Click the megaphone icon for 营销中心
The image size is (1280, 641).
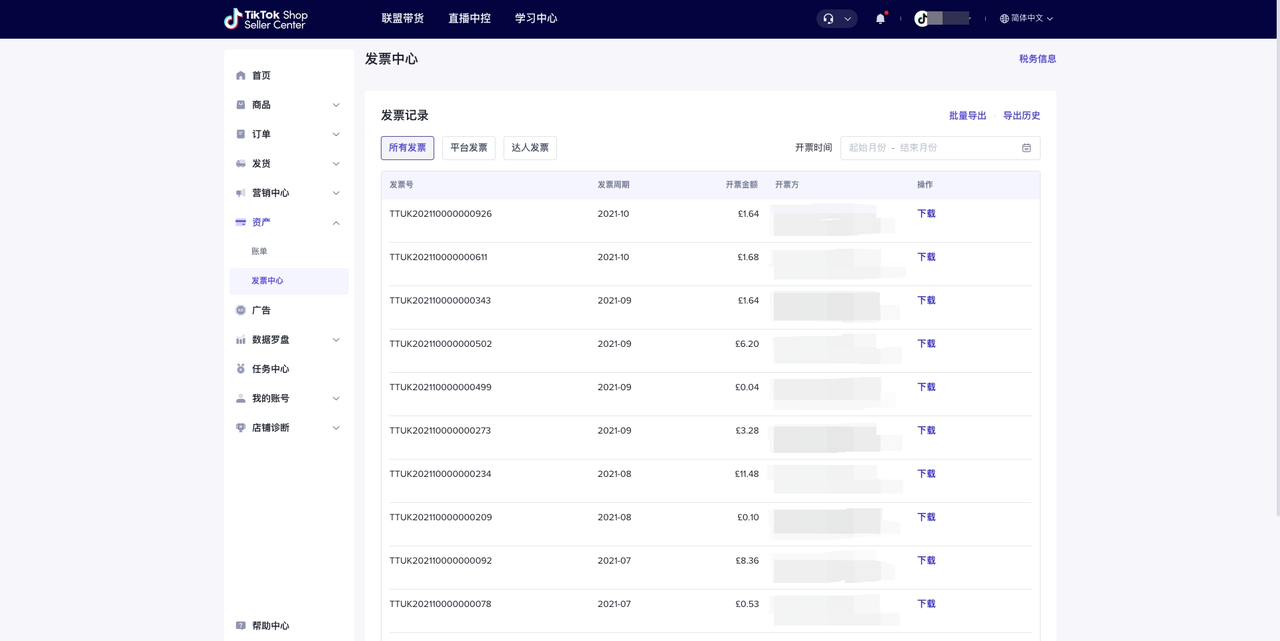coord(241,193)
